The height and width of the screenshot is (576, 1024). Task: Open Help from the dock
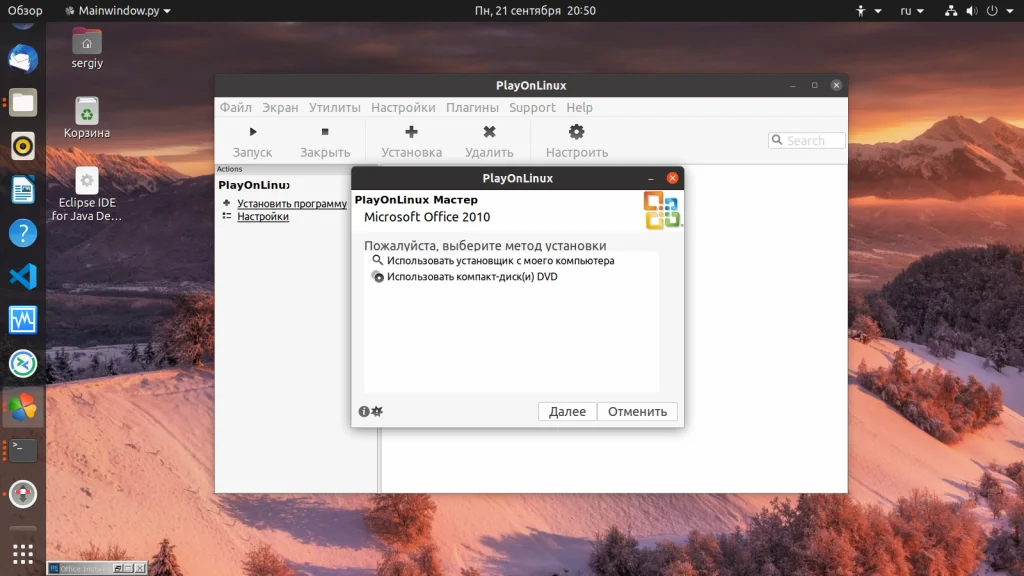[23, 233]
